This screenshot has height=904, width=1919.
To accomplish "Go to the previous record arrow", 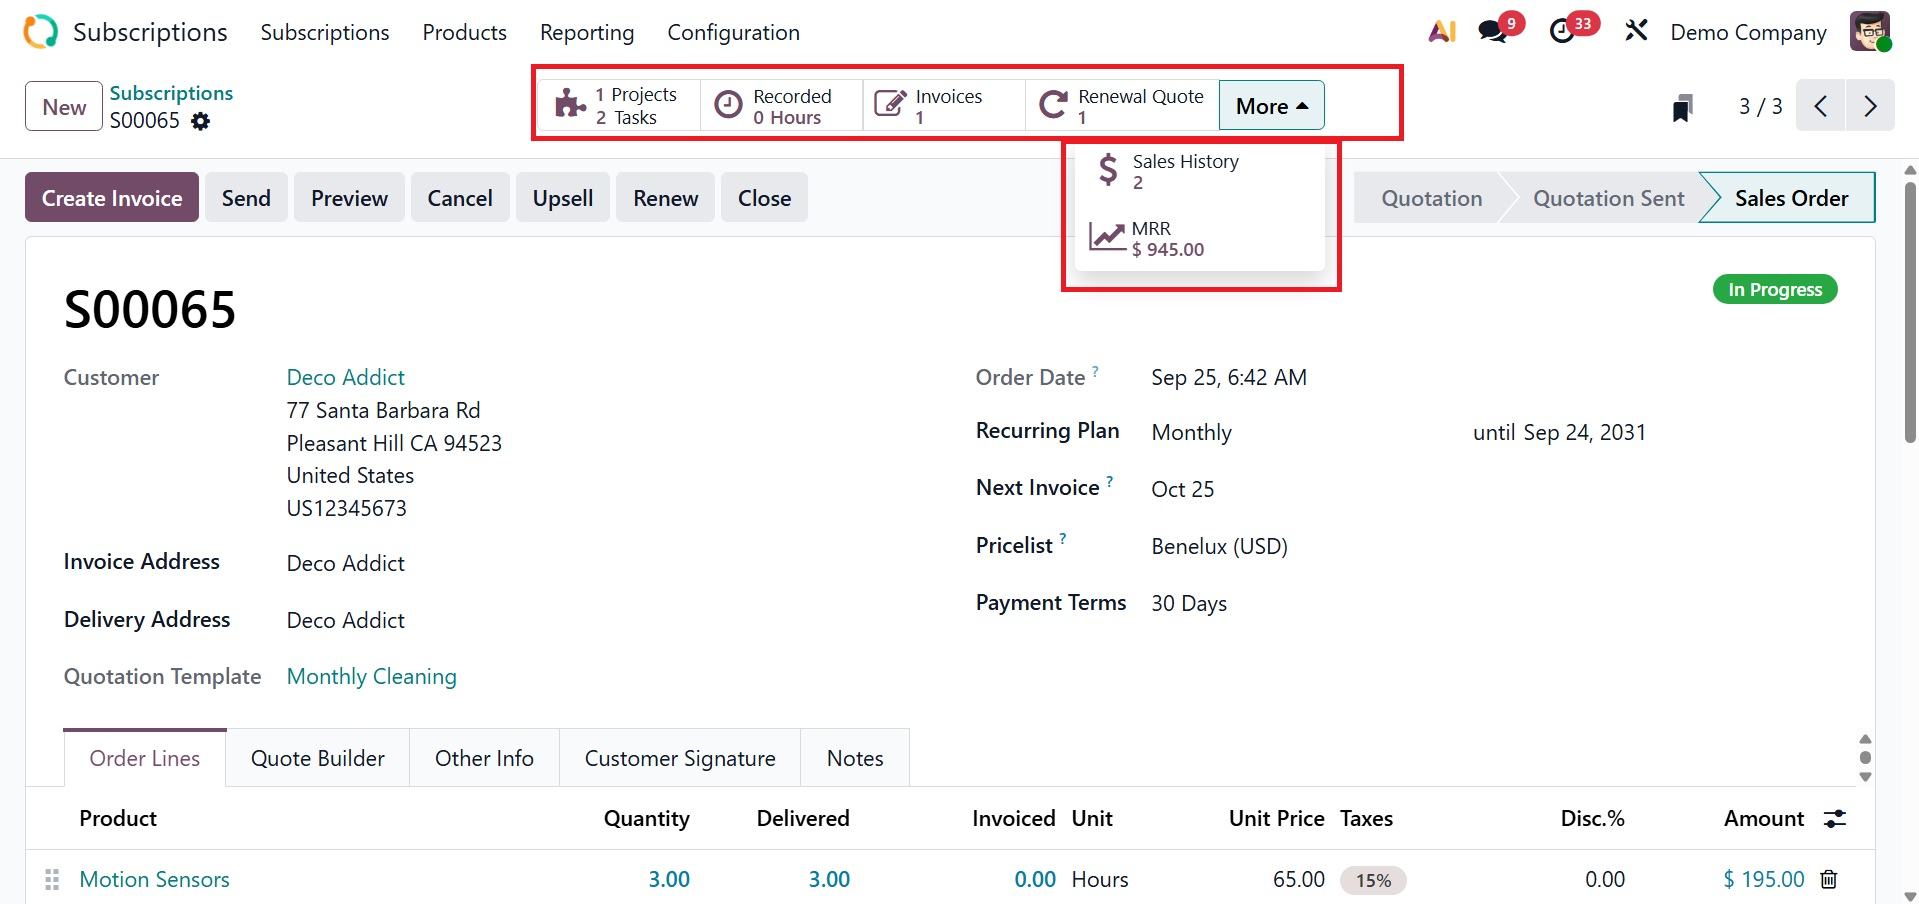I will 1821,106.
